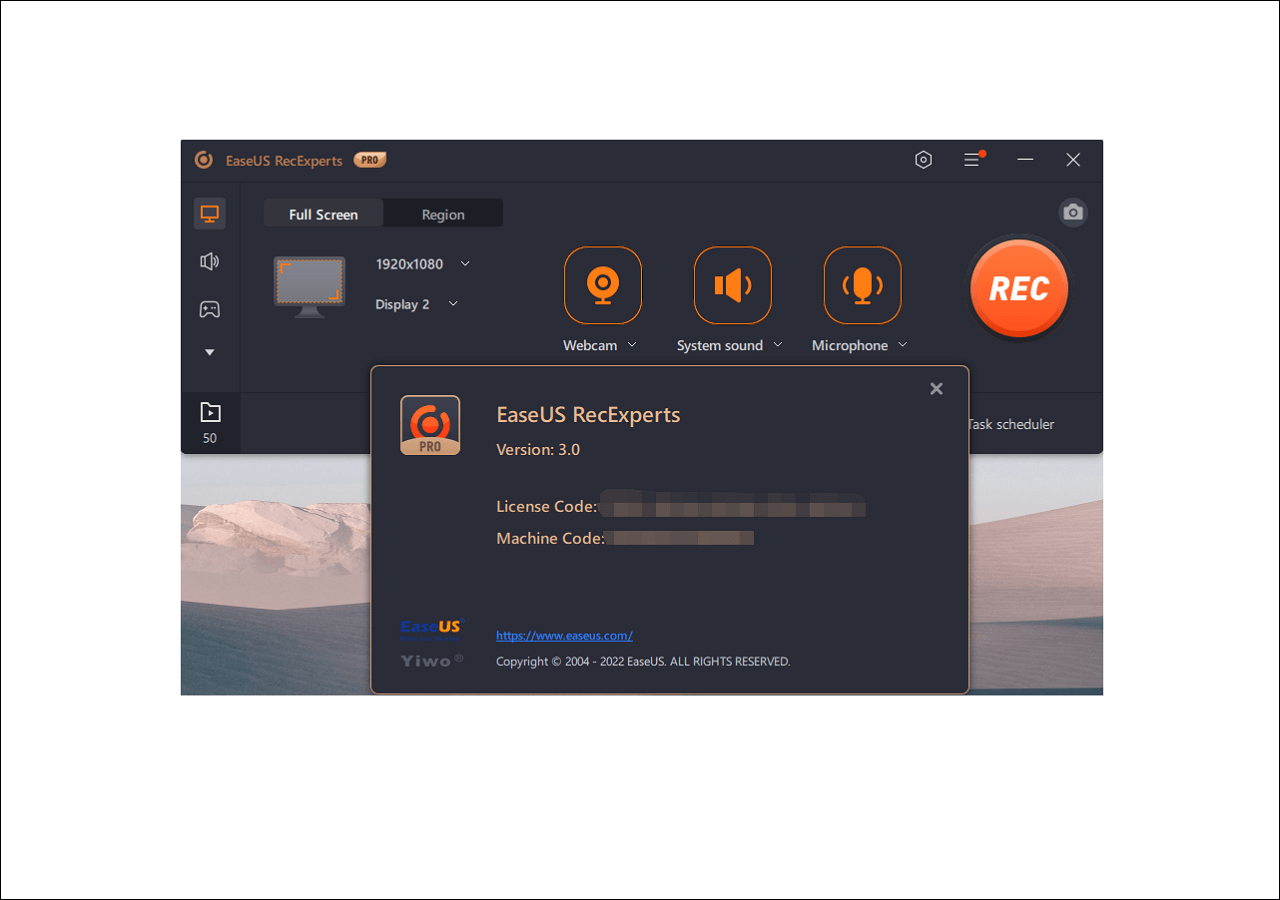Viewport: 1280px width, 900px height.
Task: Click the 'Version: 3.0' text
Action: click(538, 449)
